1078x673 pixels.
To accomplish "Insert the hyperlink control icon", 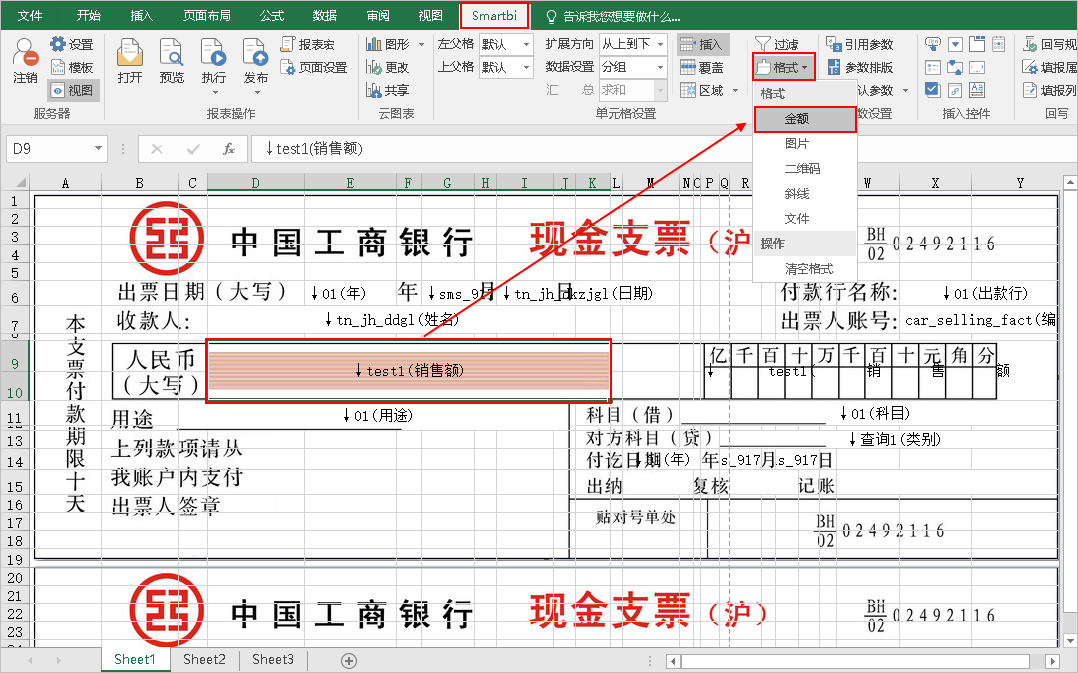I will (955, 89).
